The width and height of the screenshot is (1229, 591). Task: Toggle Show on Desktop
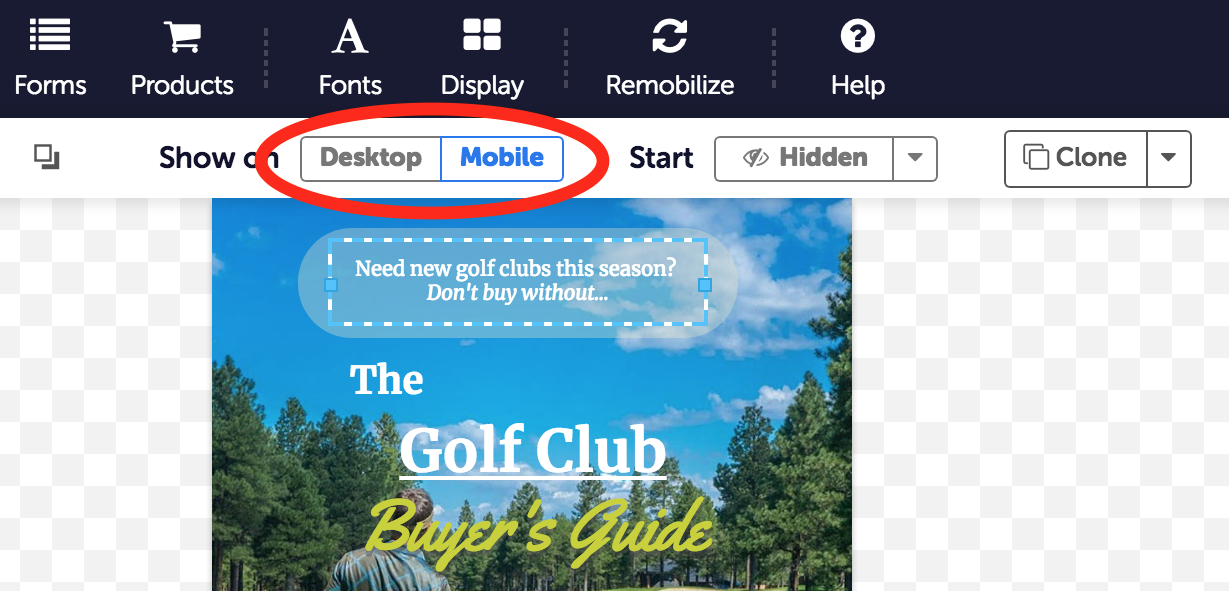pyautogui.click(x=371, y=158)
